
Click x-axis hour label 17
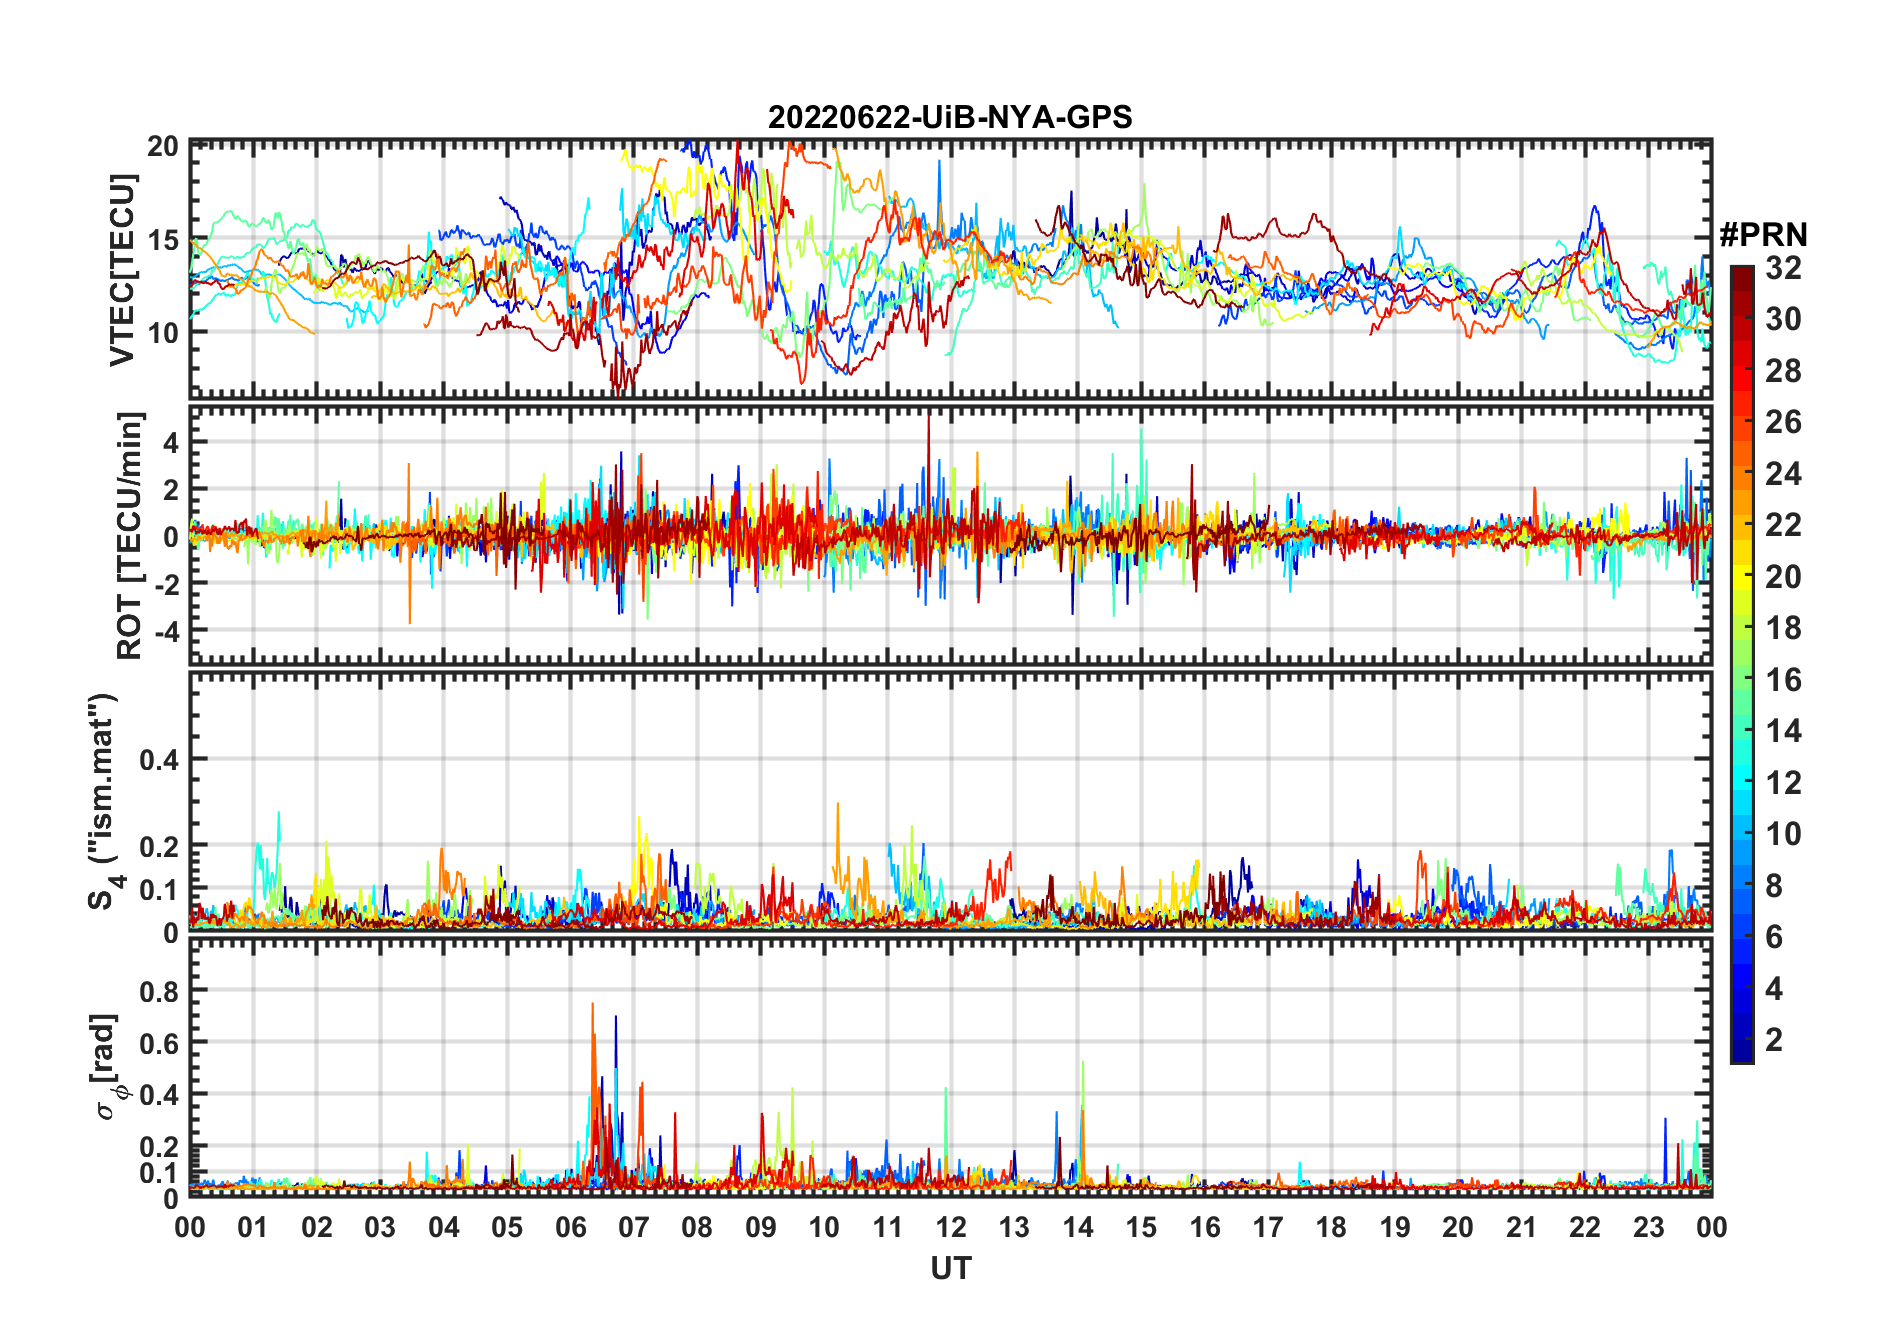point(1268,1227)
